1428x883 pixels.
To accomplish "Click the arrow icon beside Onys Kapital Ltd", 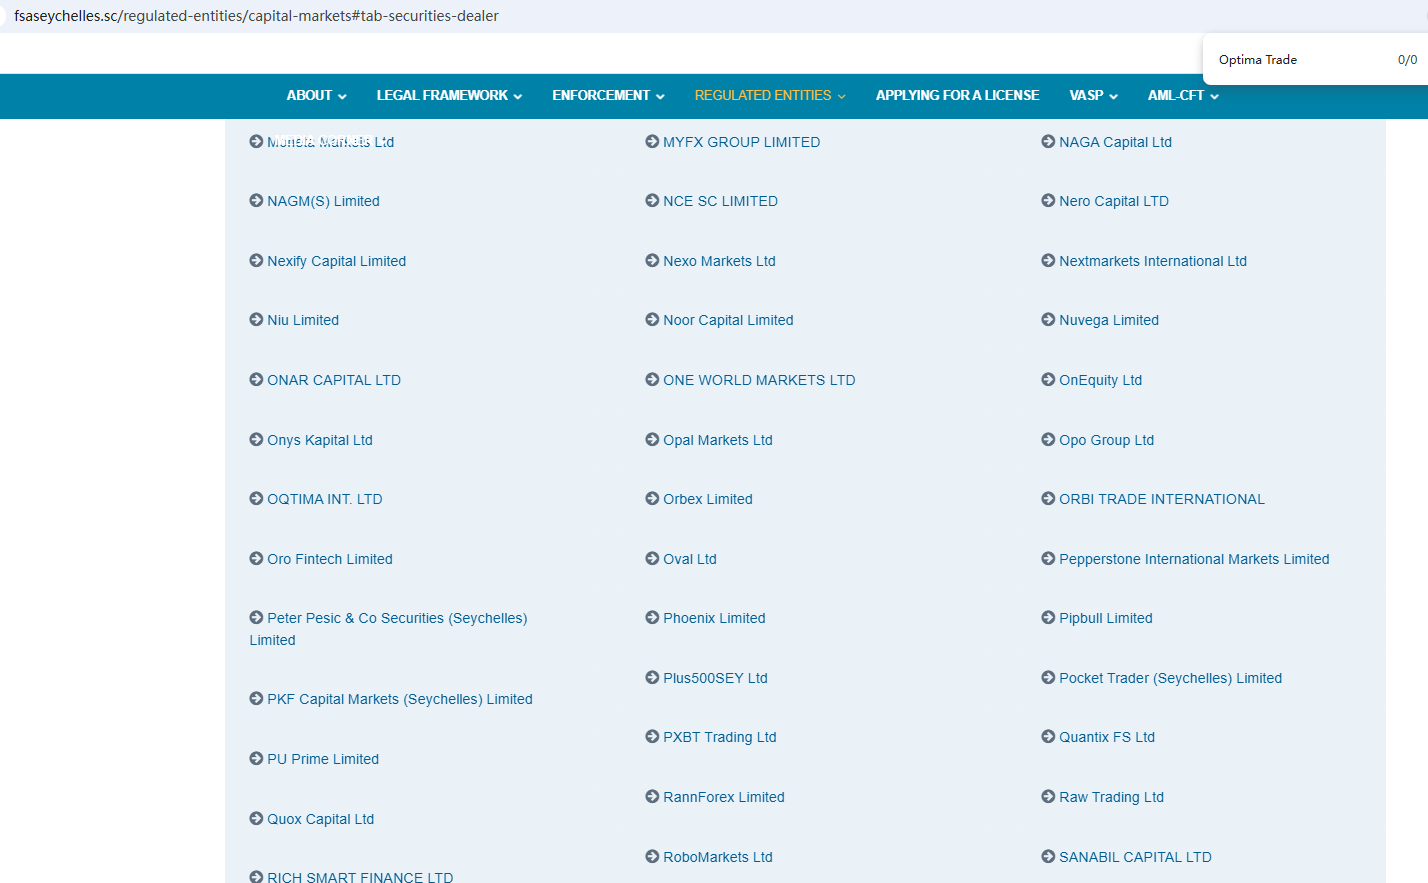I will 256,440.
